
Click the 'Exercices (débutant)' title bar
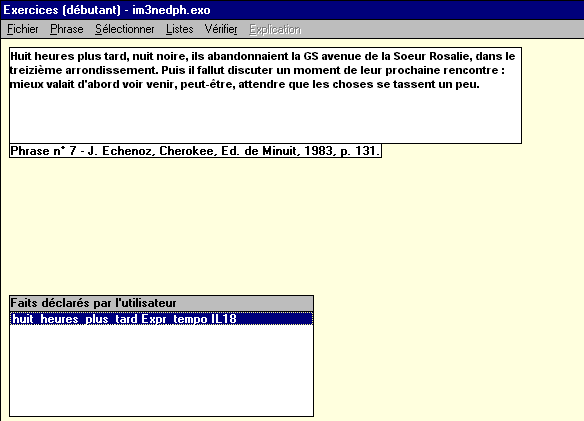292,10
